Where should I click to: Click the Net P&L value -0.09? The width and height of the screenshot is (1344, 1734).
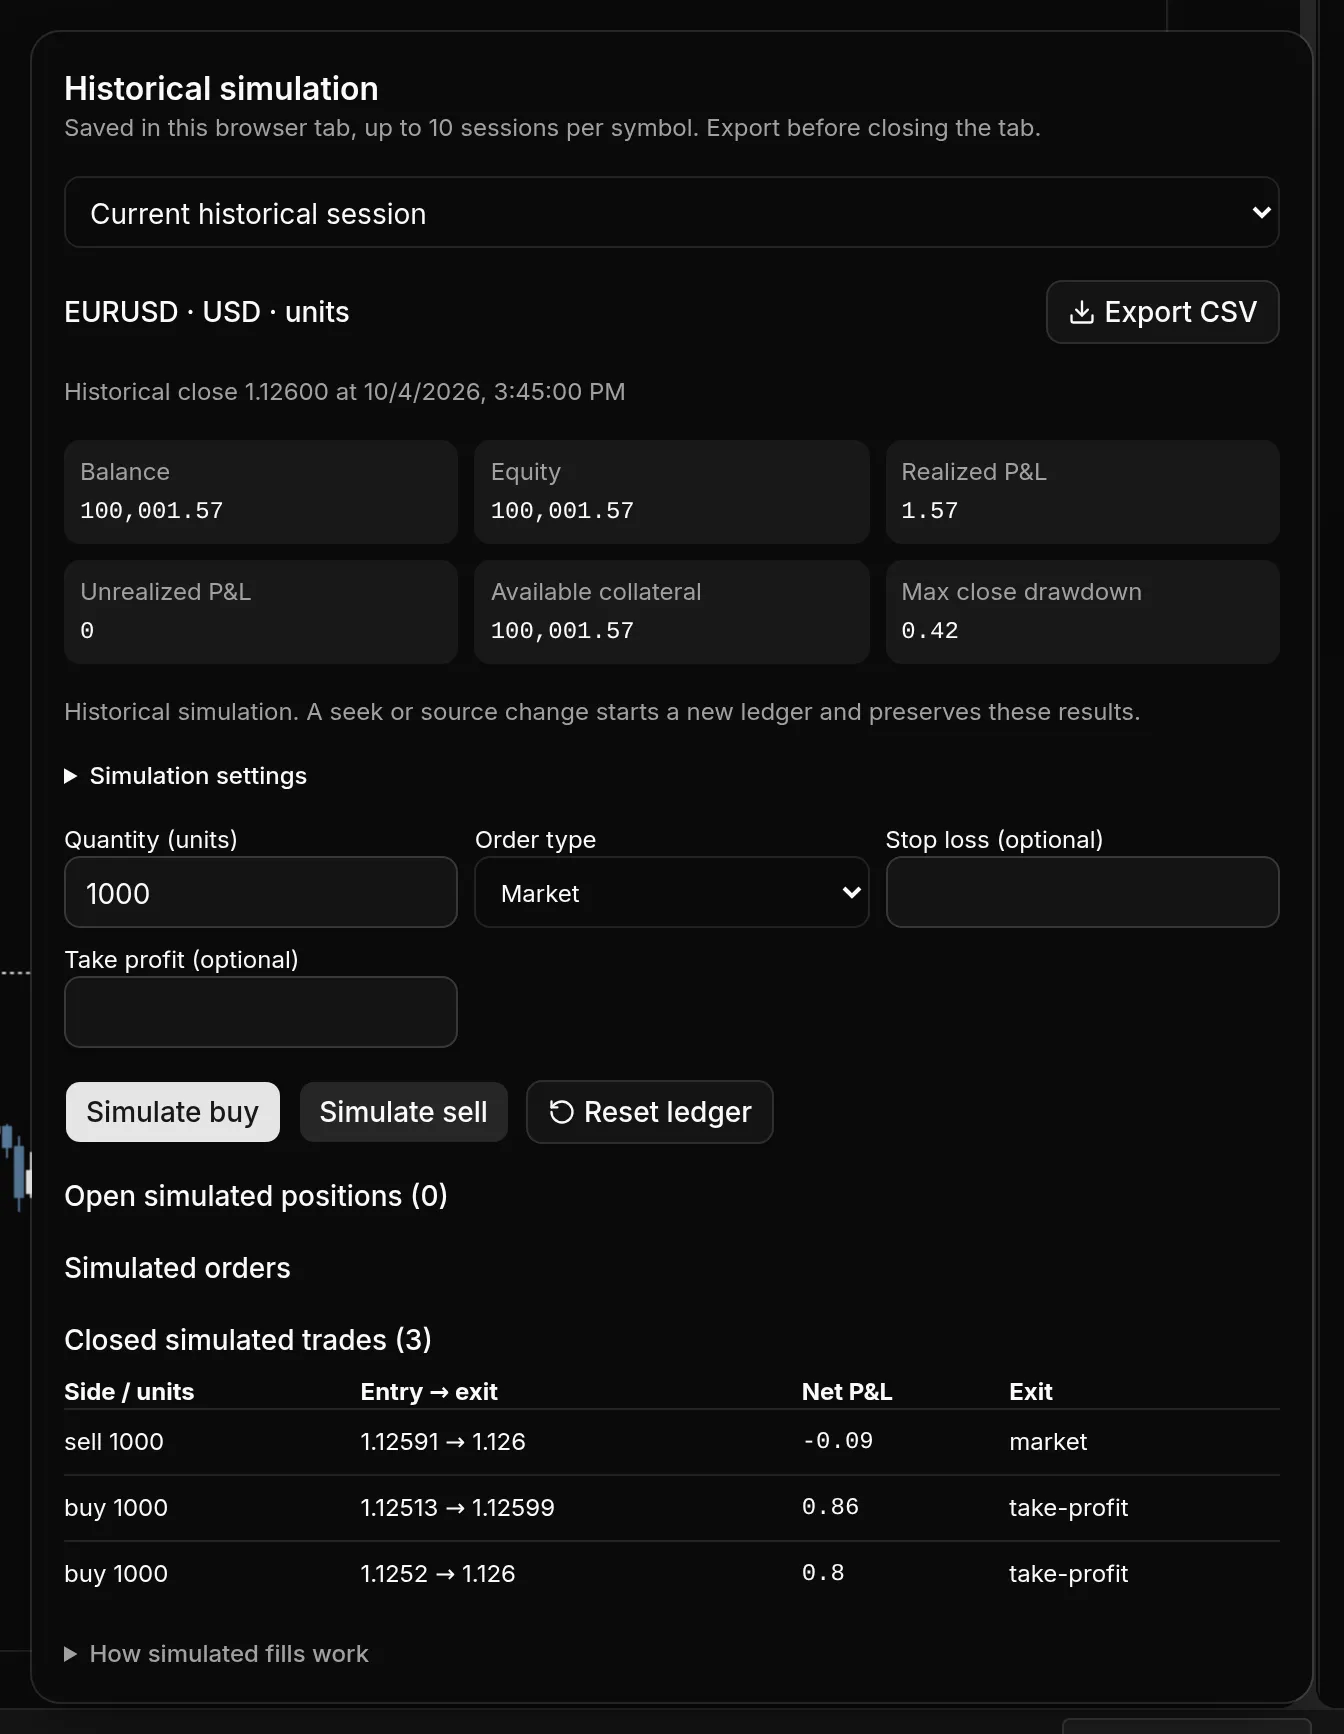[838, 1441]
